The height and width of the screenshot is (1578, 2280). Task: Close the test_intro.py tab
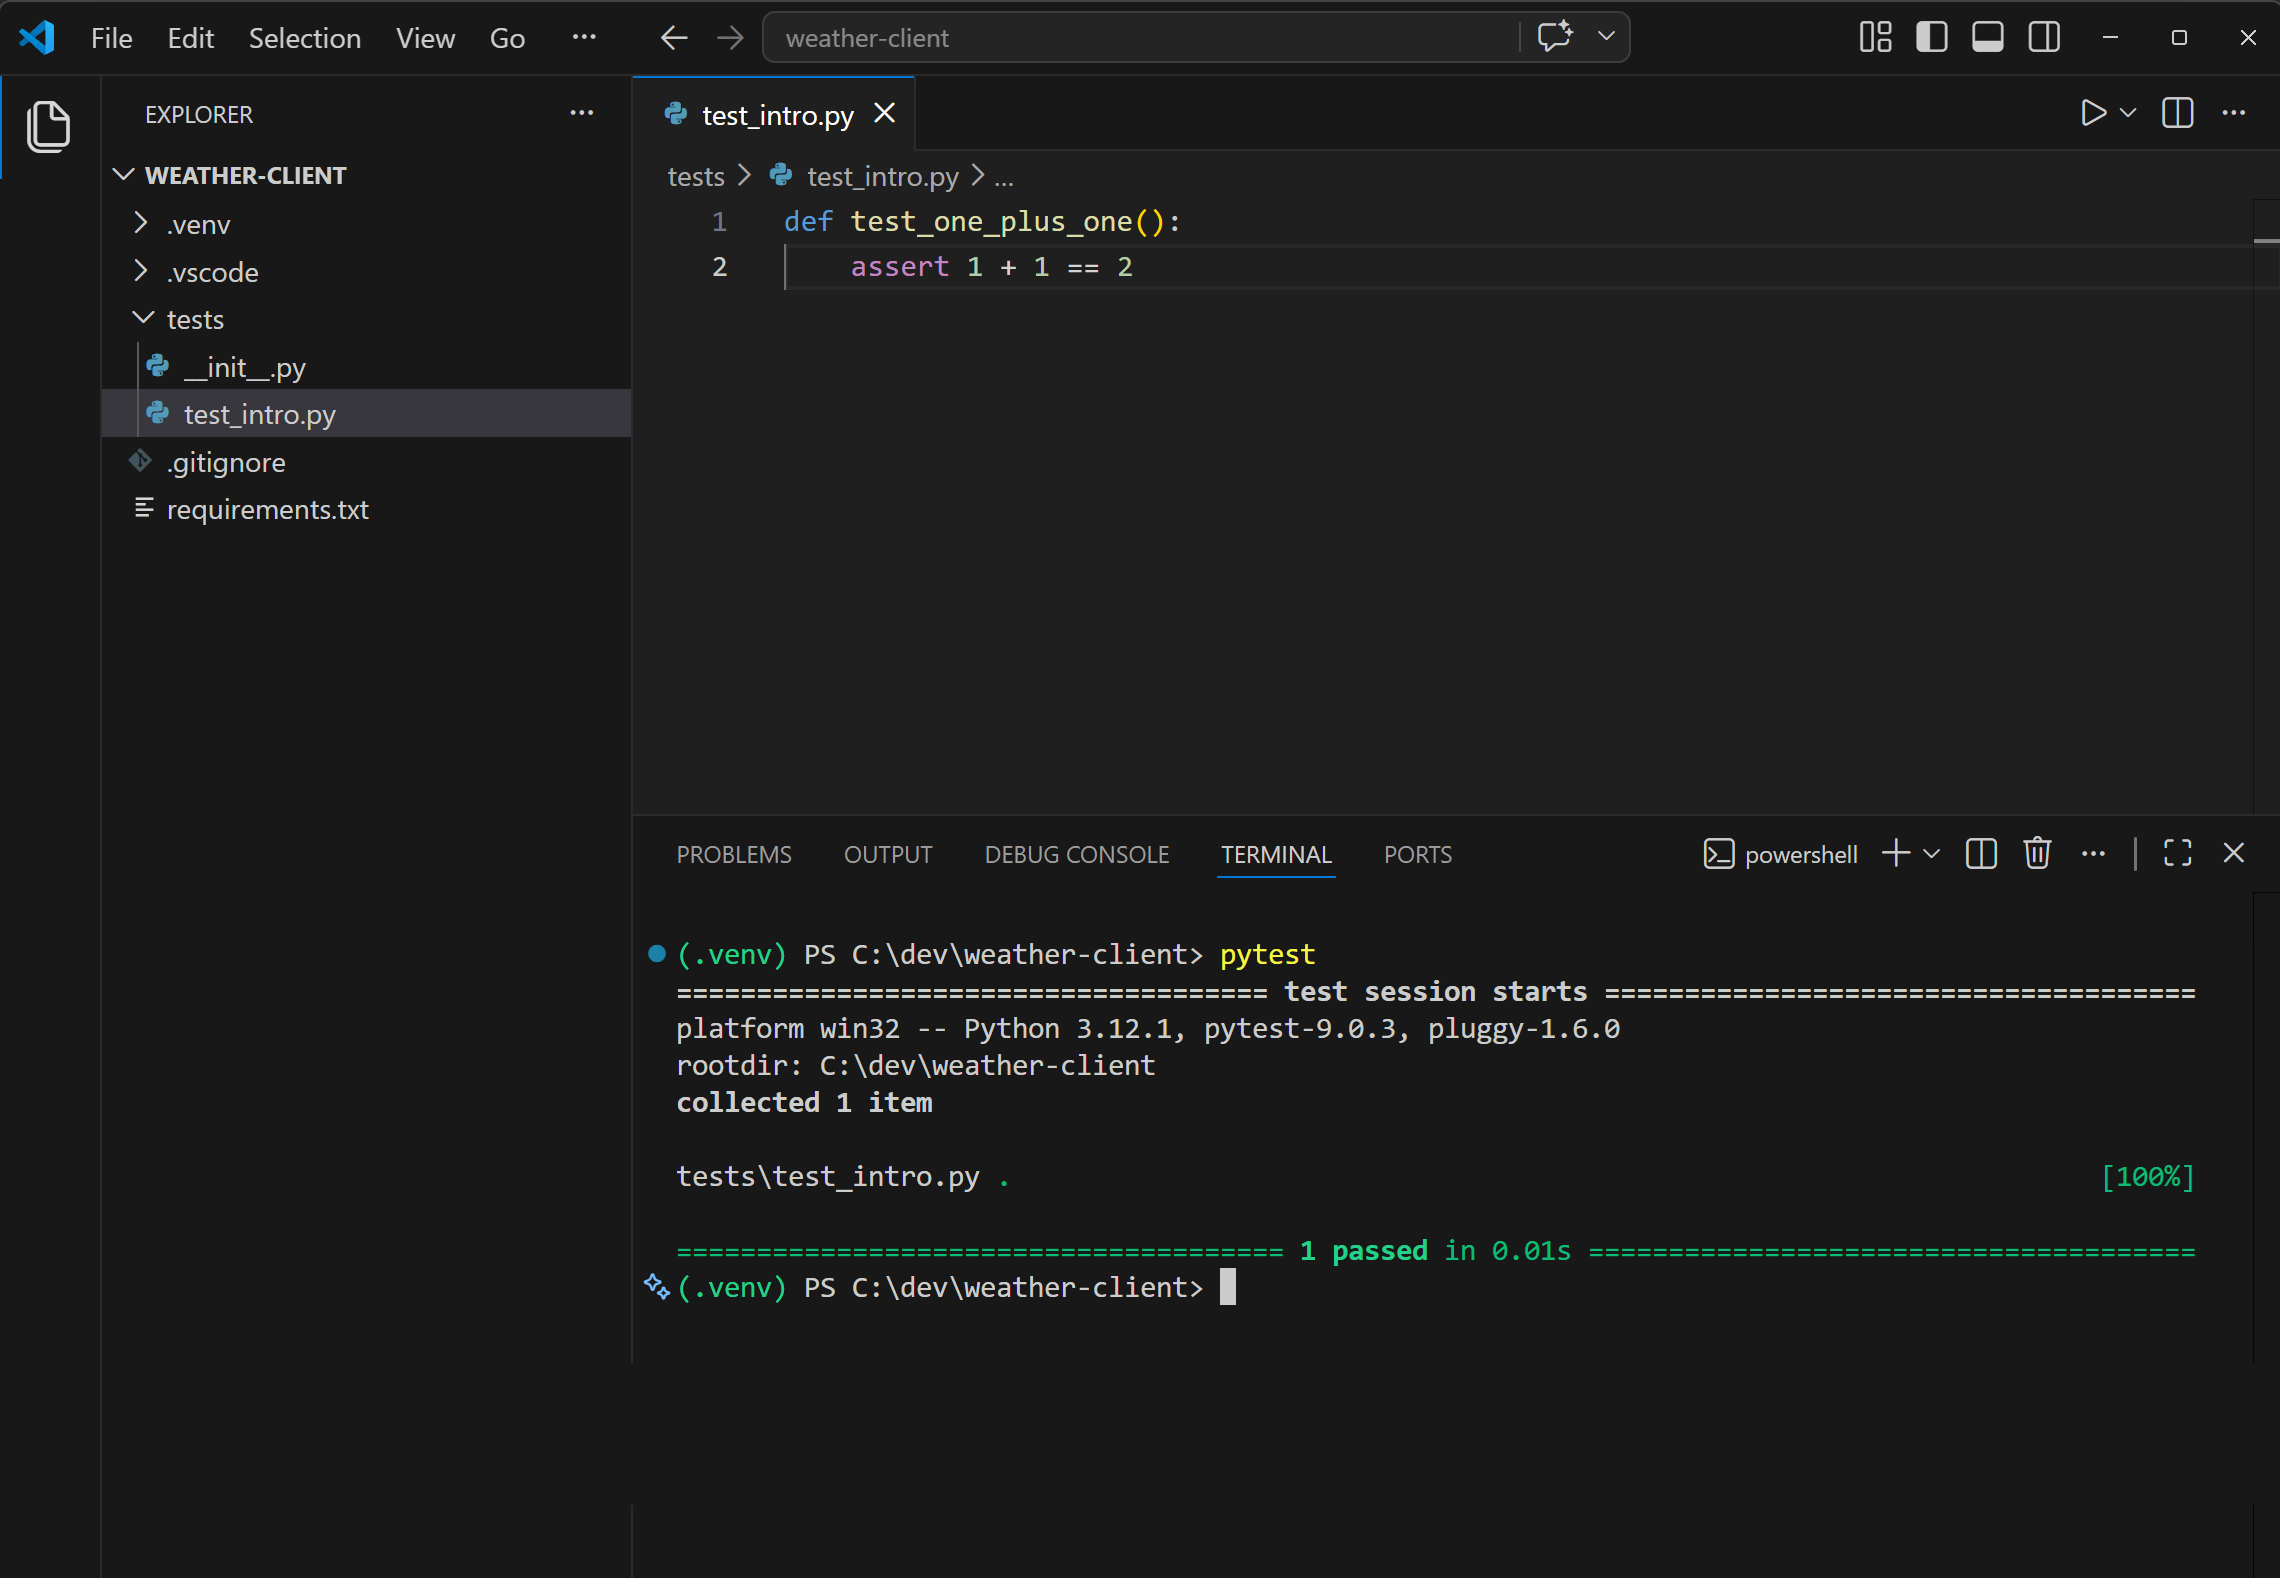click(884, 114)
